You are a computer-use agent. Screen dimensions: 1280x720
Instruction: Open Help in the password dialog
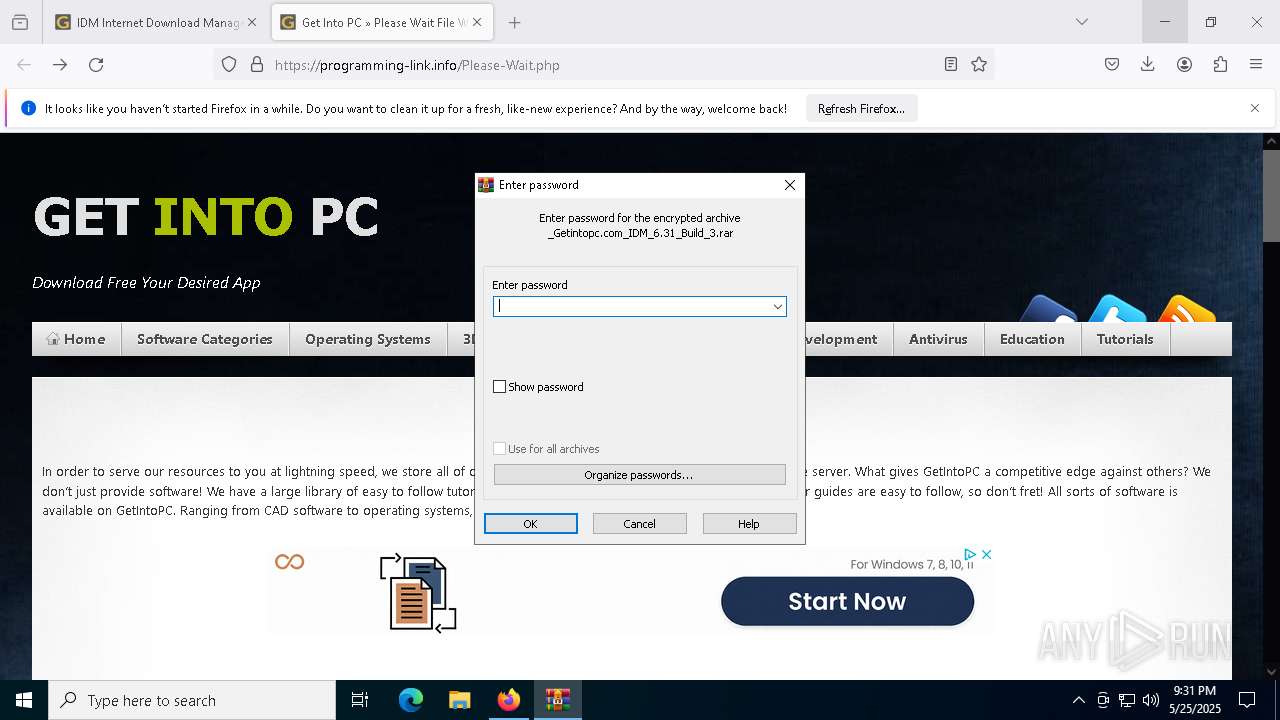[x=749, y=524]
